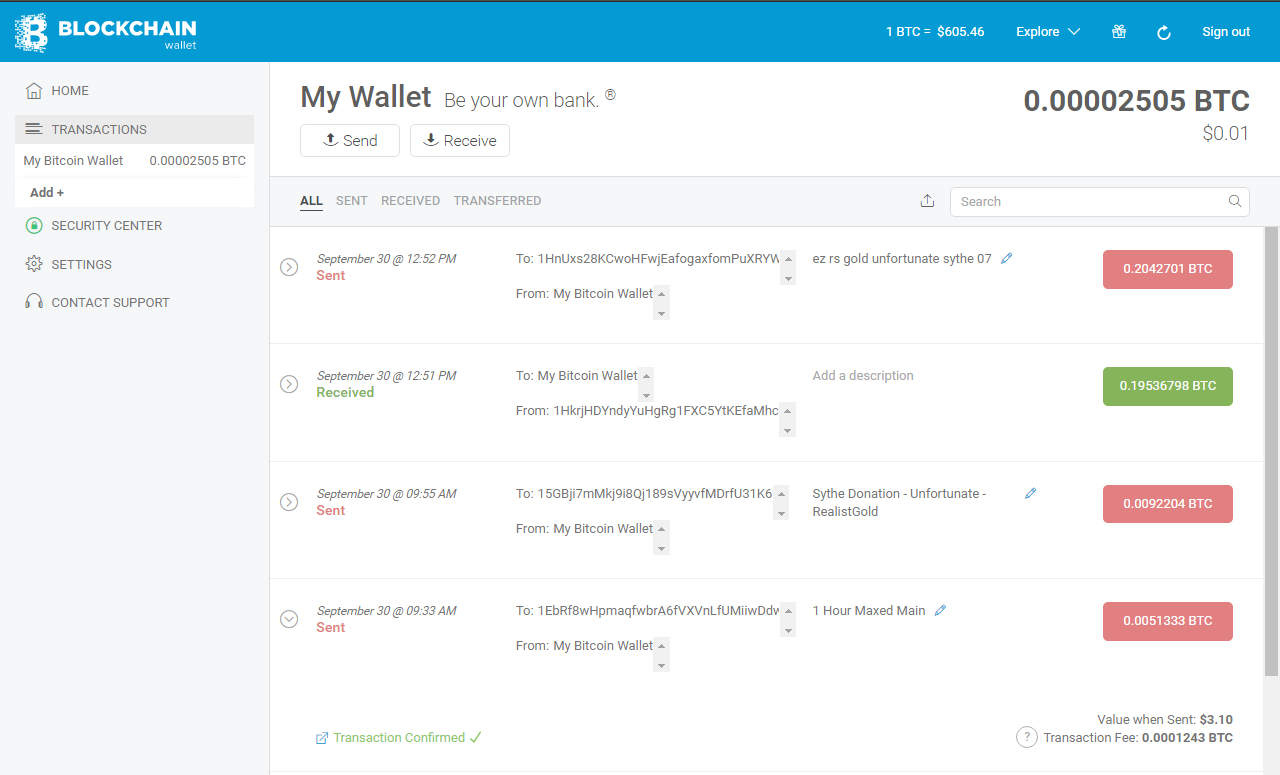Show ALL transactions tab
This screenshot has height=775, width=1280.
tap(311, 201)
